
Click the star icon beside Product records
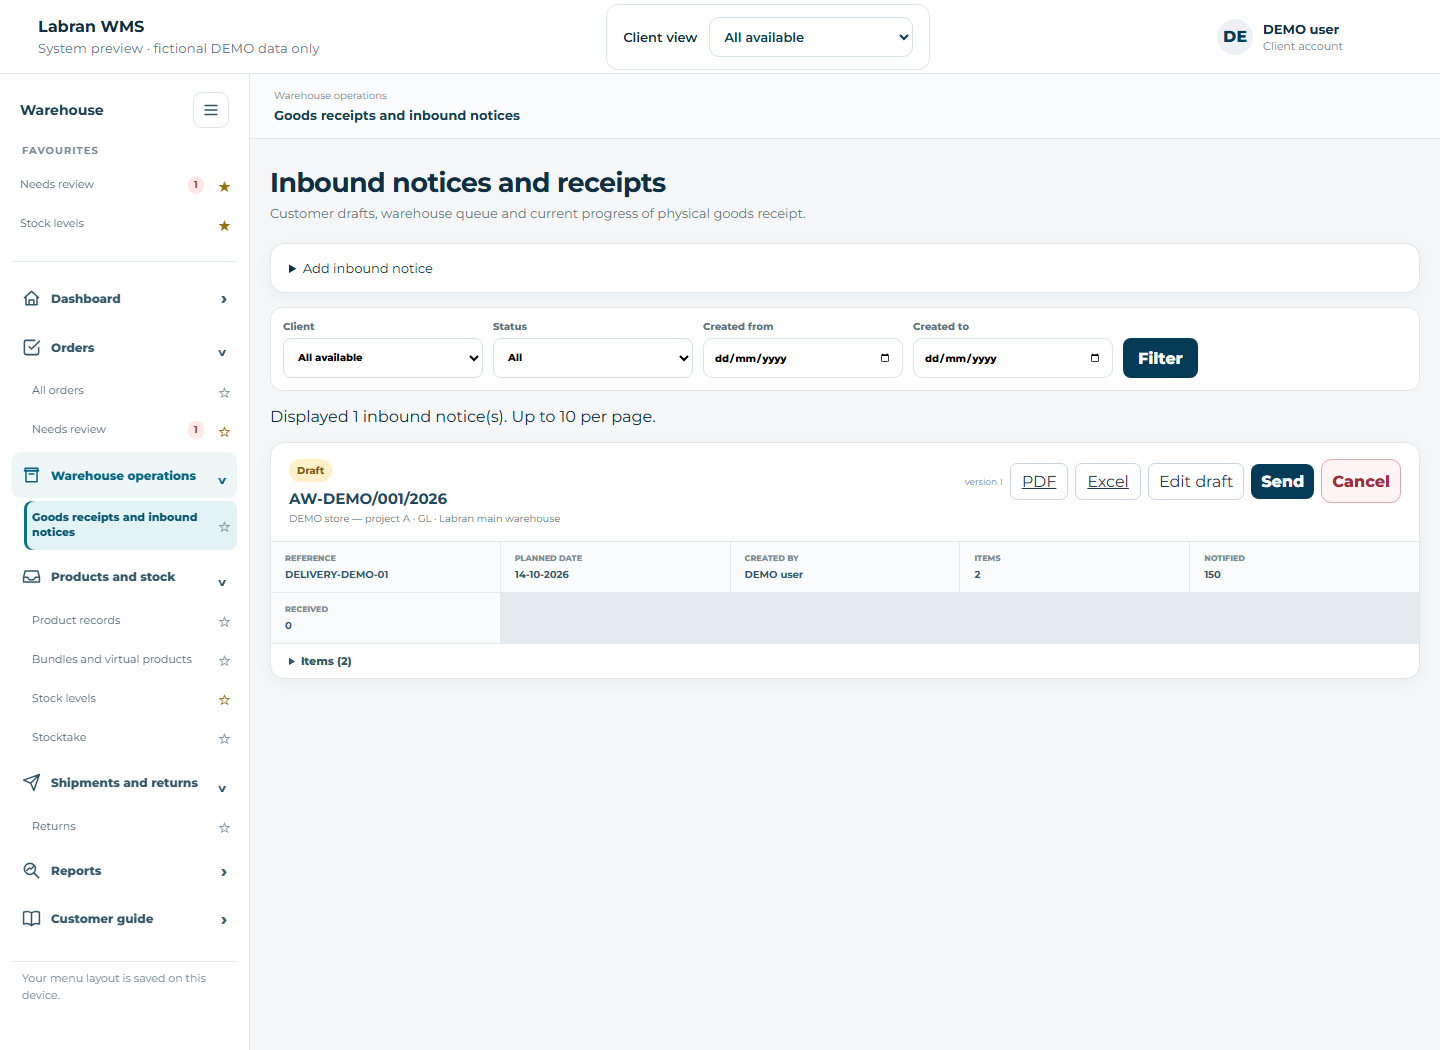224,622
